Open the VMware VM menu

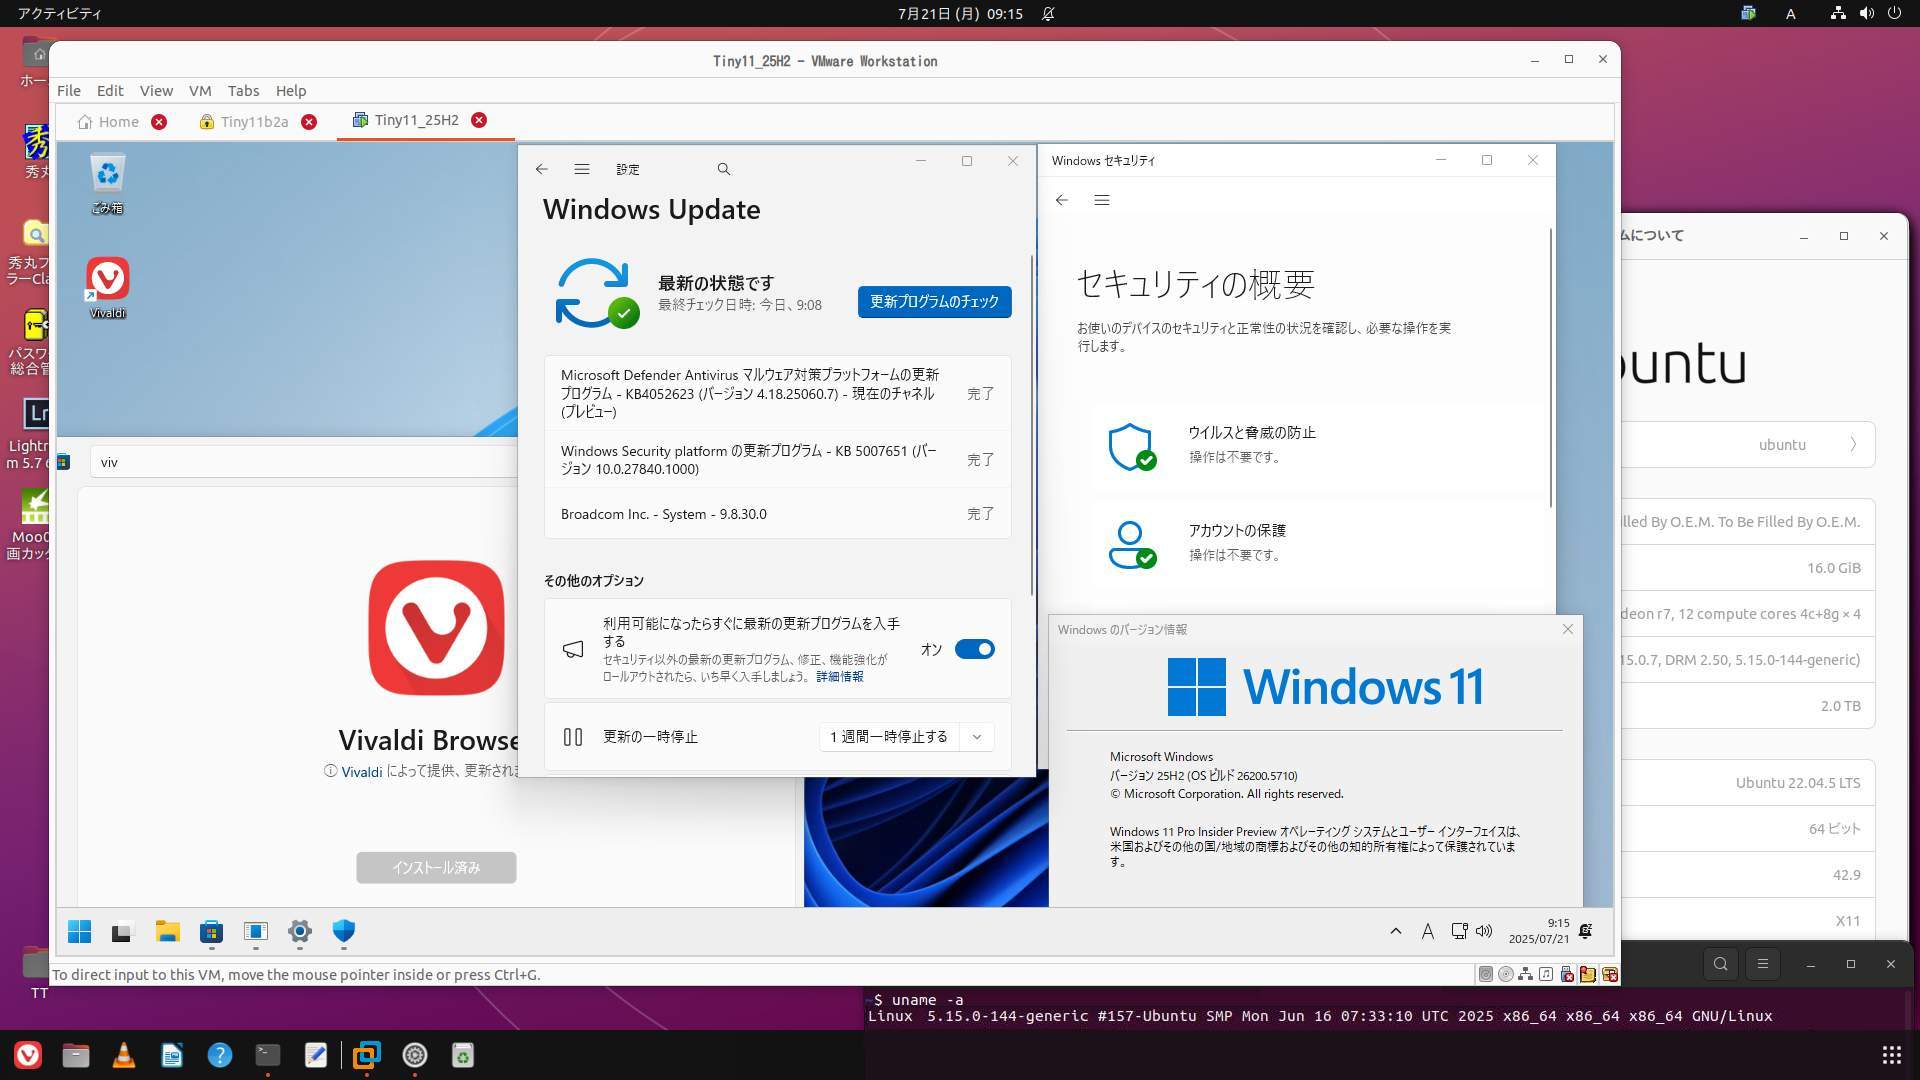click(x=200, y=90)
